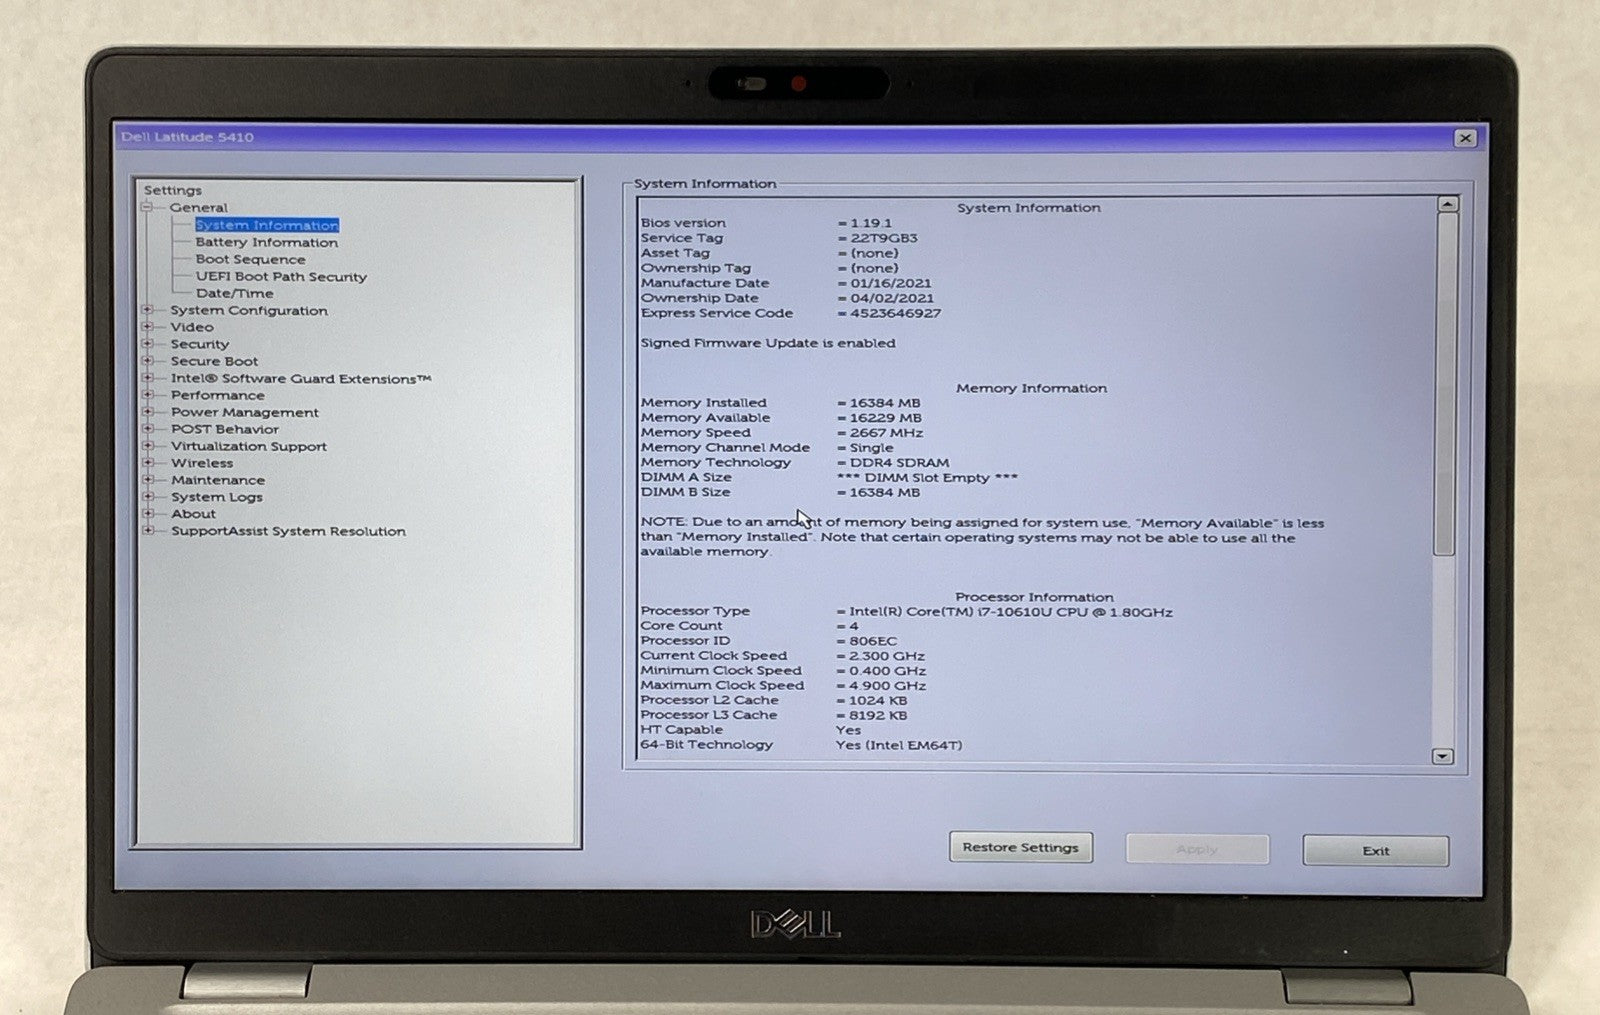The width and height of the screenshot is (1600, 1015).
Task: Expand the Power Management node
Action: pos(147,412)
